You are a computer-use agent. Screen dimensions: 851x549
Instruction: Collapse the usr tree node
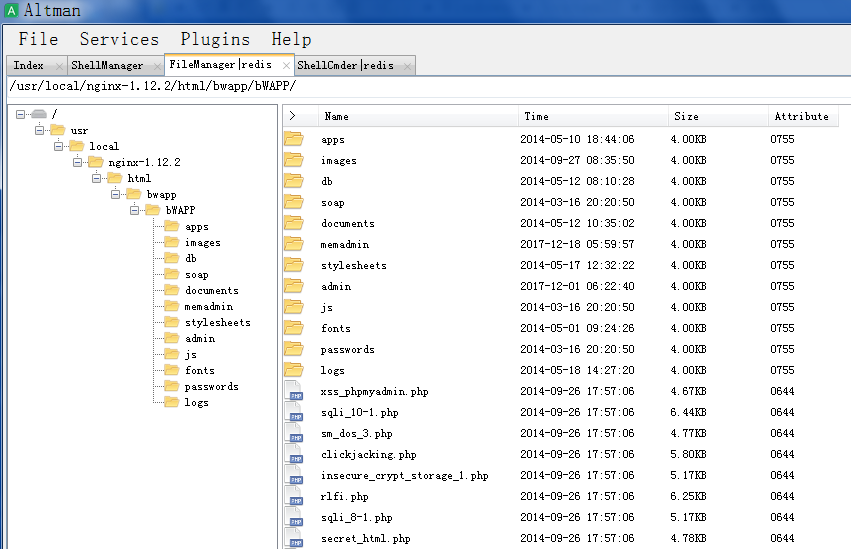(x=39, y=130)
